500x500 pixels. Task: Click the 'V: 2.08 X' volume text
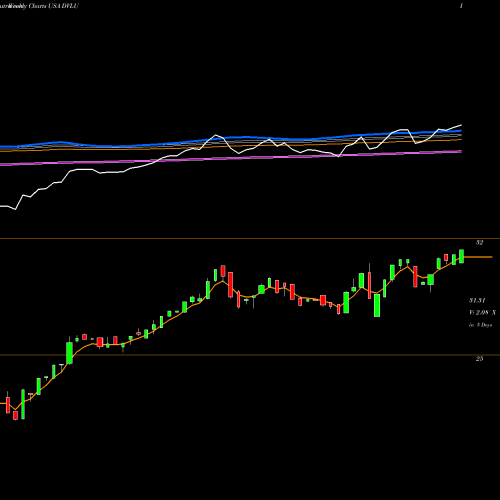tap(482, 313)
